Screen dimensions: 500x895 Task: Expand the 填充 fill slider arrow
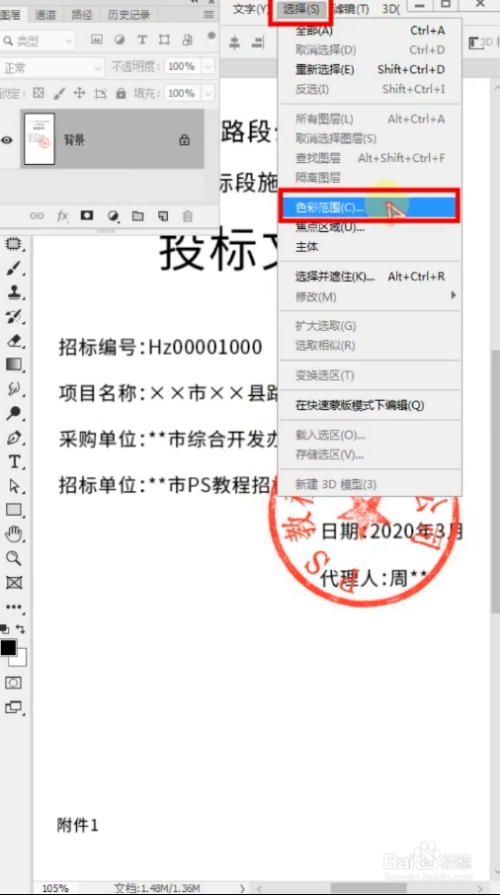[208, 93]
